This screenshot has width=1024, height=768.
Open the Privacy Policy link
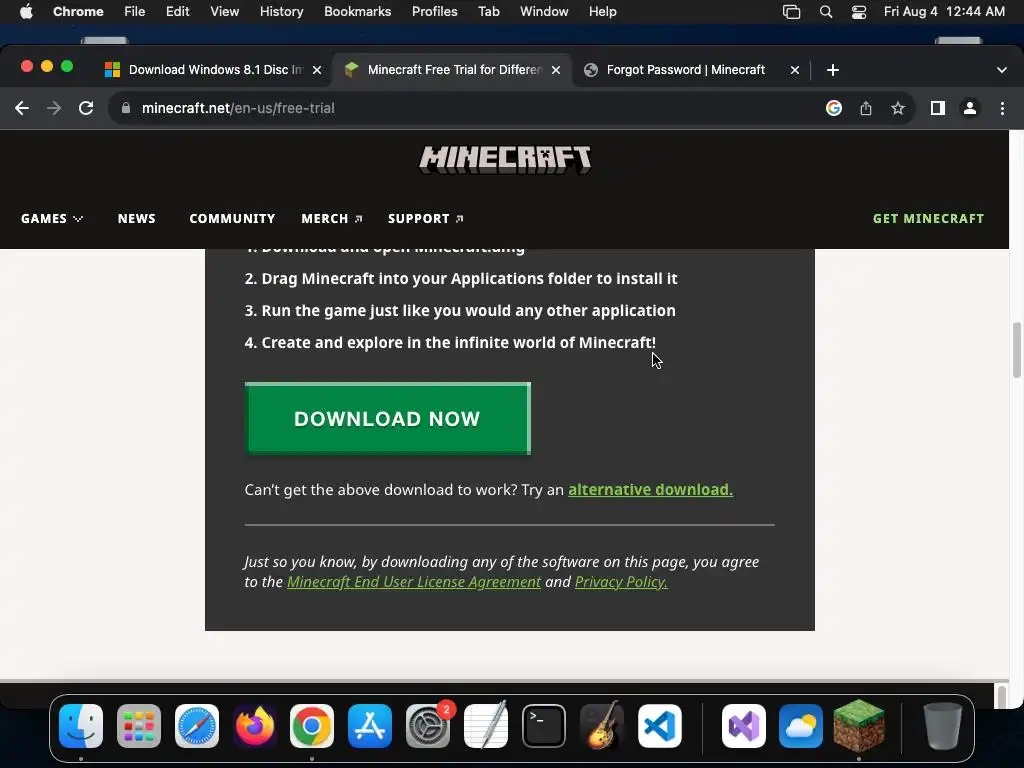tap(621, 582)
